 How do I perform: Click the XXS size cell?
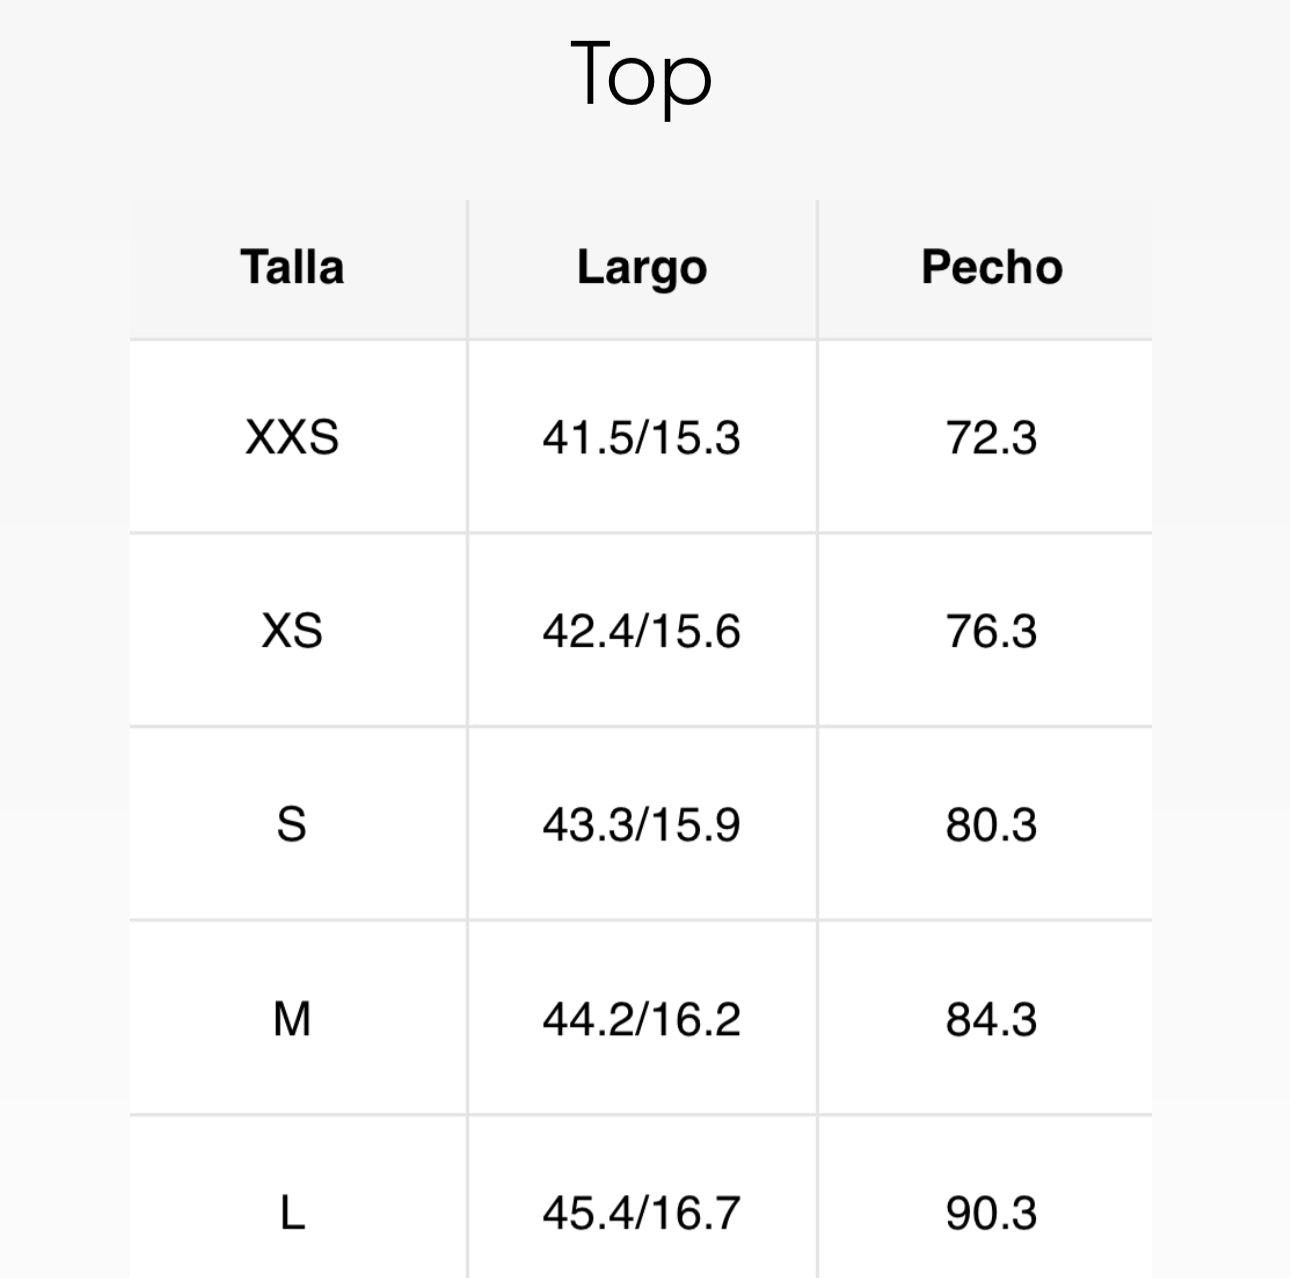(x=292, y=437)
